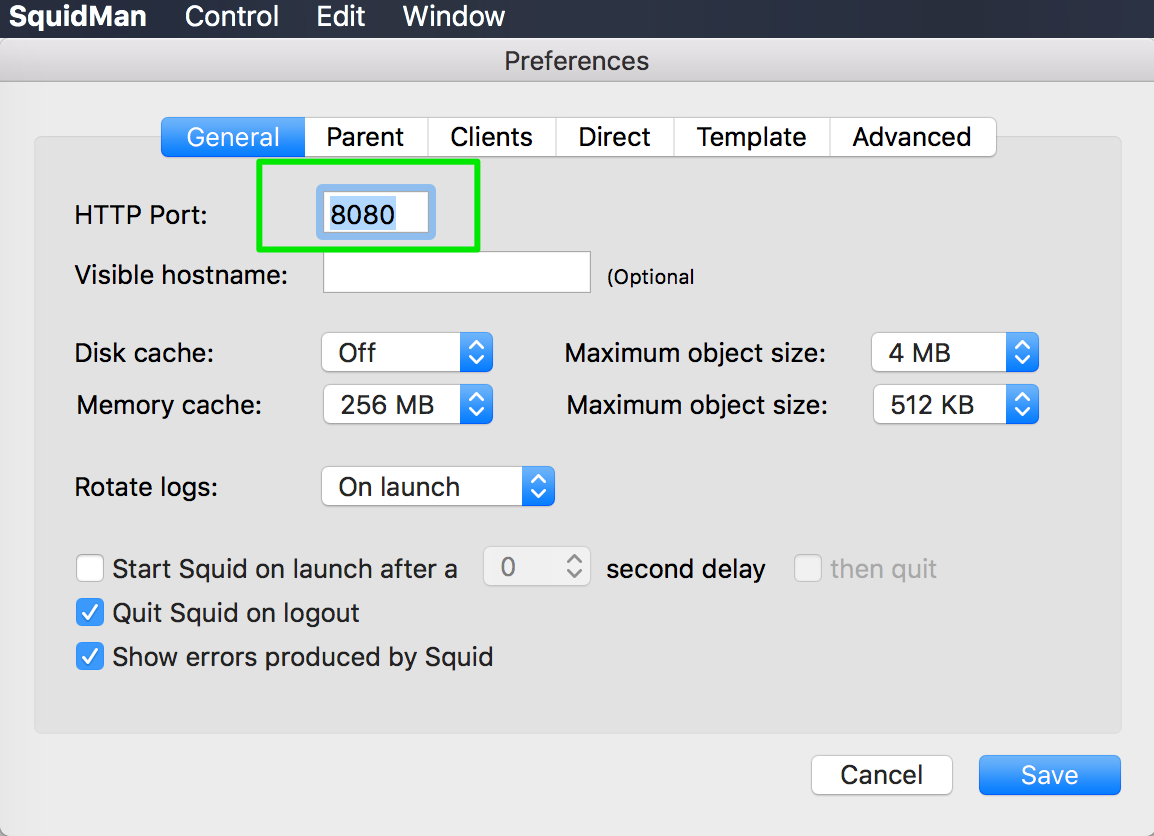Click the second delay stepper arrows
Screen dimensions: 1154x836
pyautogui.click(x=574, y=566)
